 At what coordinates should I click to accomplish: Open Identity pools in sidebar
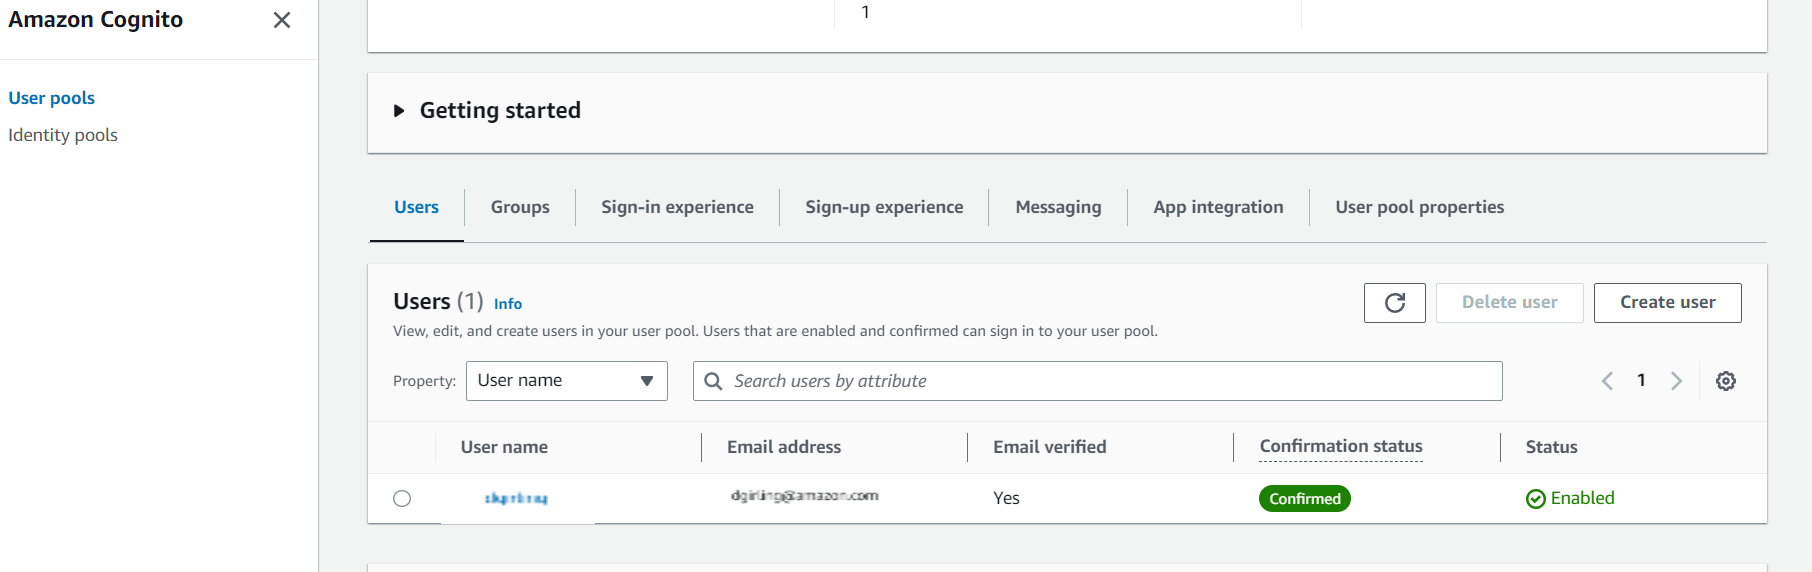[63, 135]
